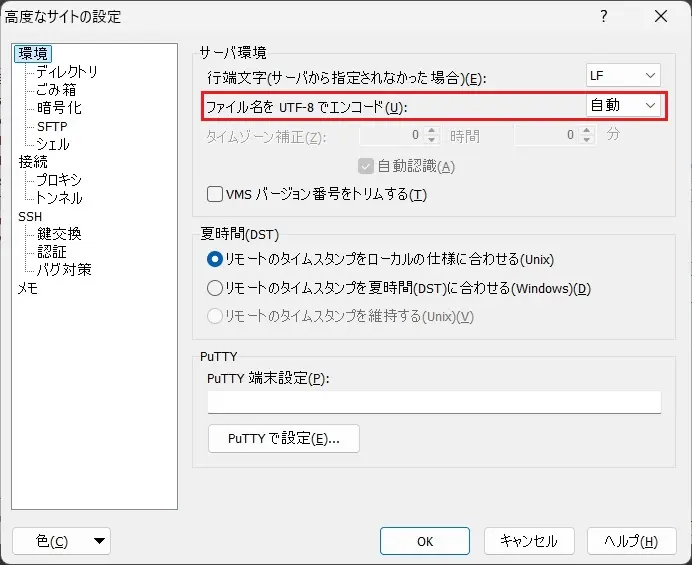This screenshot has height=565, width=692.
Task: Click the キャンセル button
Action: click(528, 541)
